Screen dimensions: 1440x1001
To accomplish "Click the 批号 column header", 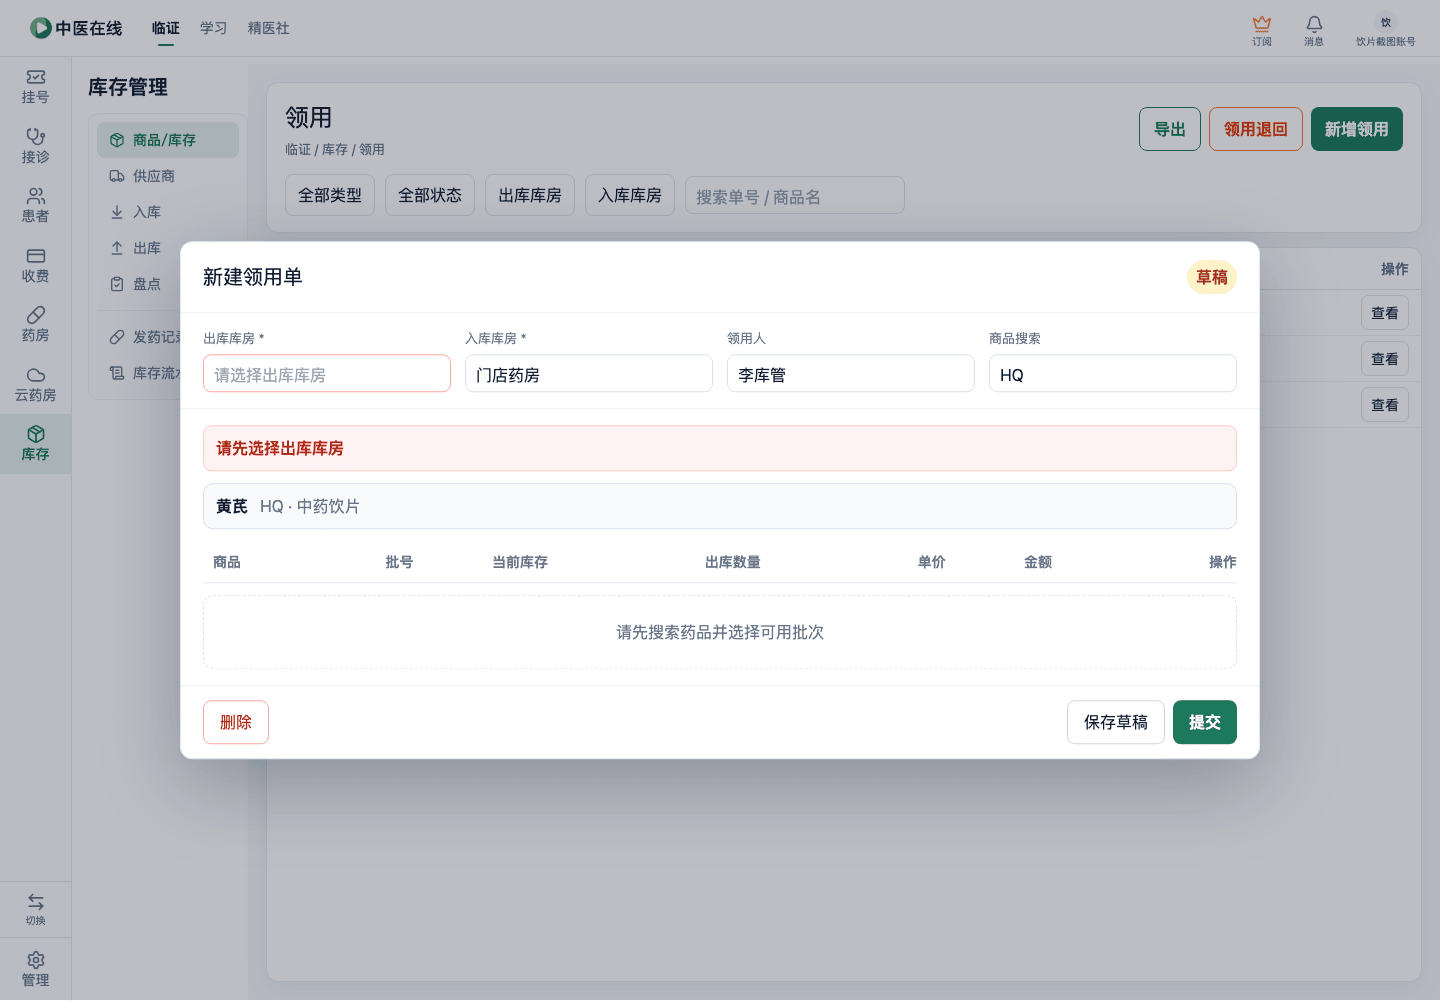I will click(x=399, y=562).
